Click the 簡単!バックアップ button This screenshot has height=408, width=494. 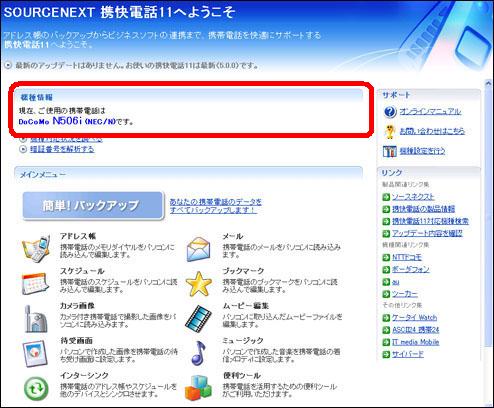click(93, 206)
